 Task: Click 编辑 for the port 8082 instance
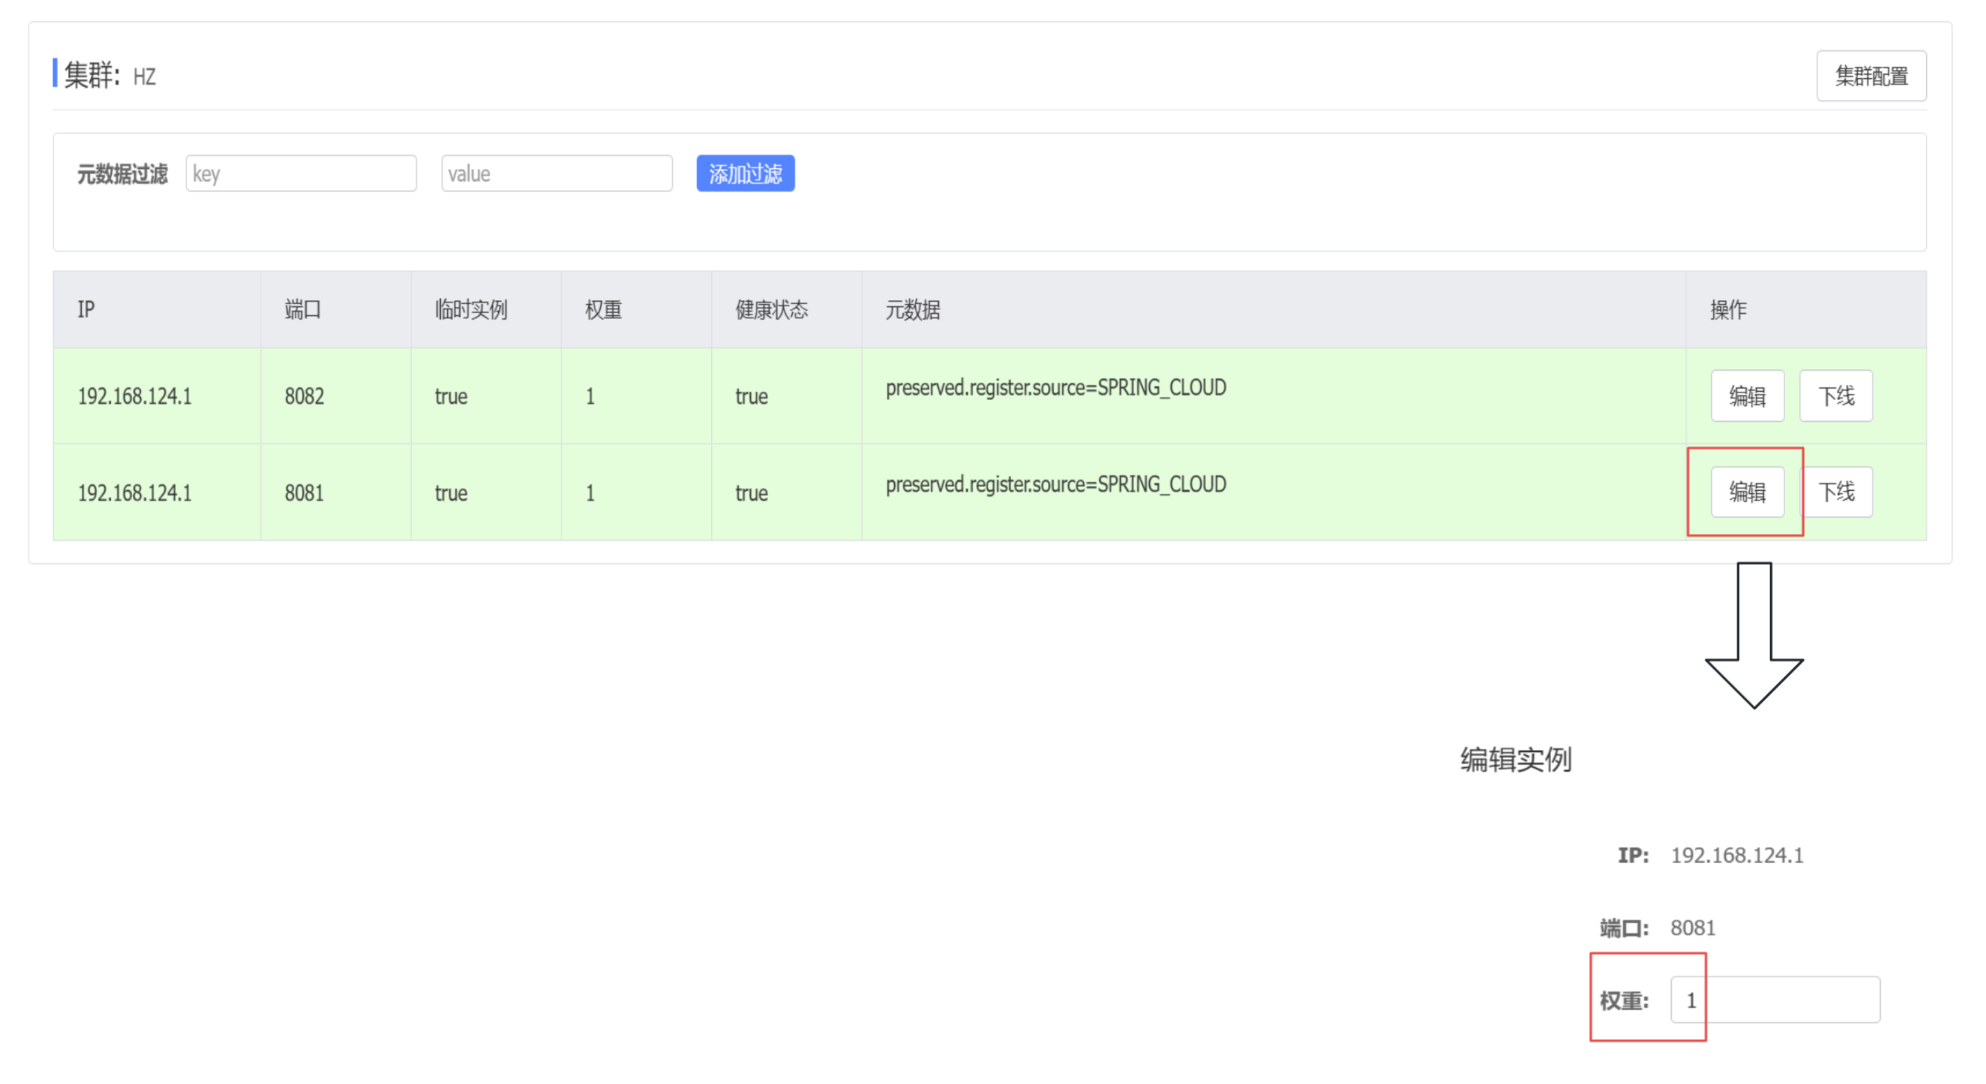pos(1746,396)
